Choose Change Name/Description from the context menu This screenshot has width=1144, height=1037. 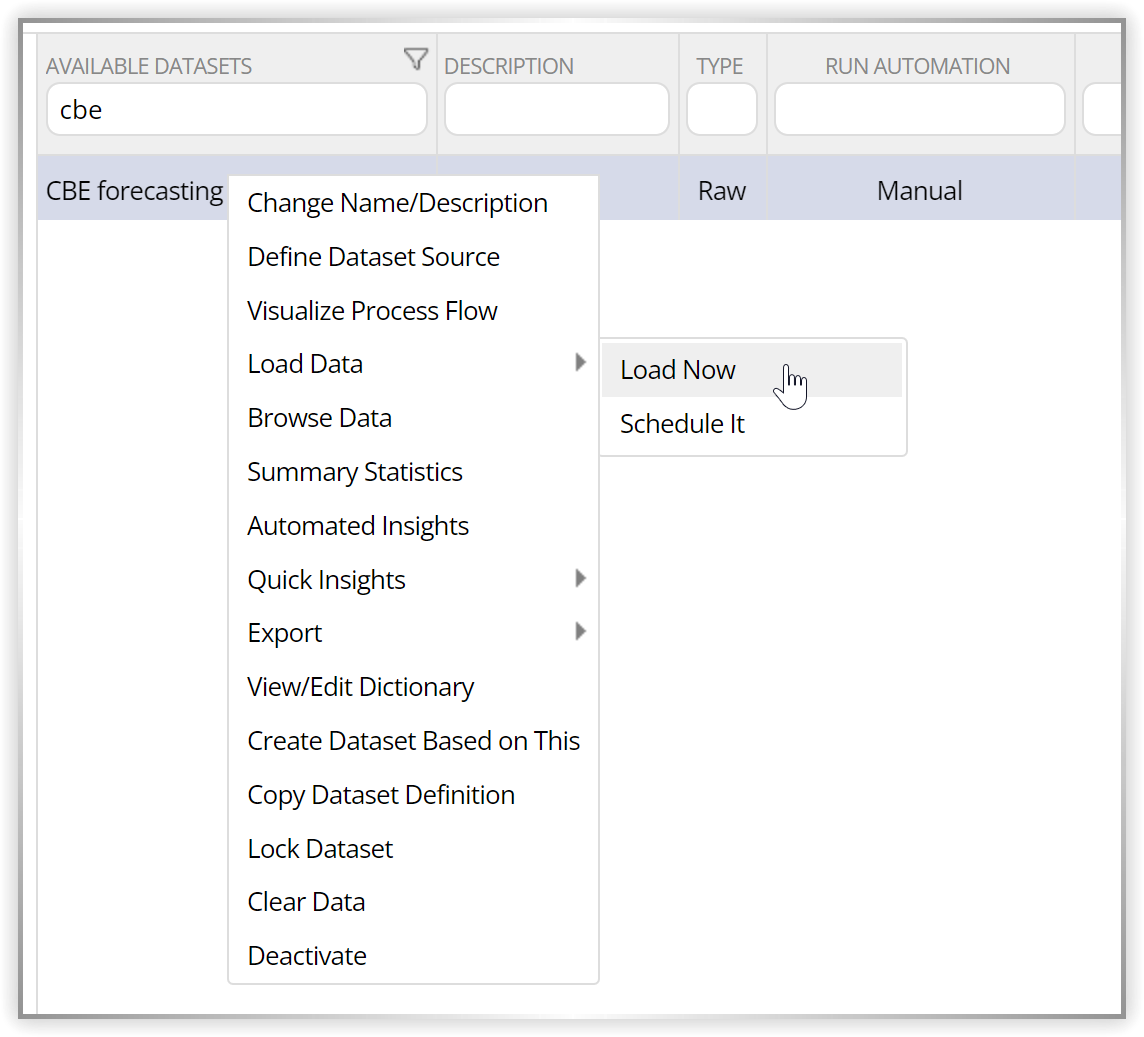(413, 203)
